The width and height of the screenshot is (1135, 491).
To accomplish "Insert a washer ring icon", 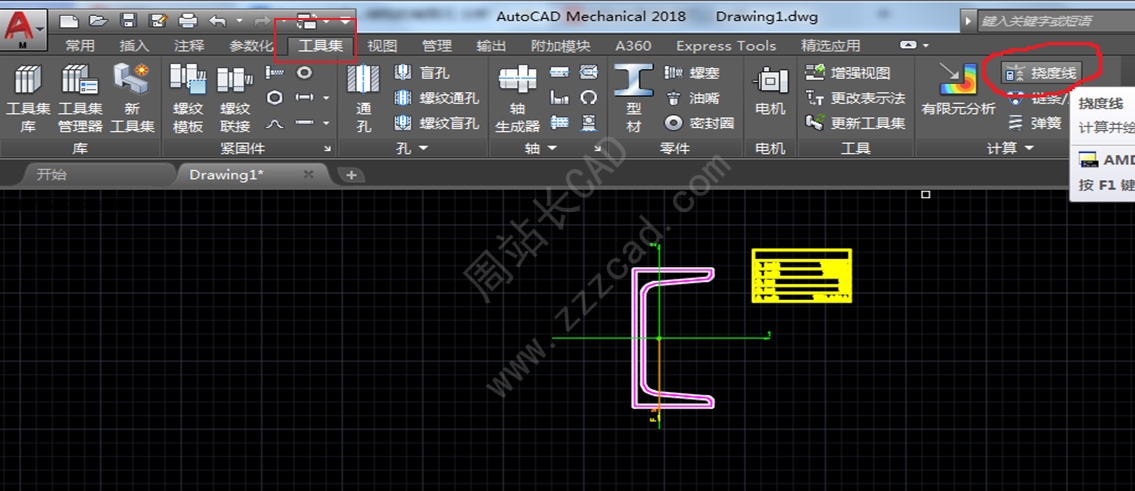I will pyautogui.click(x=305, y=72).
